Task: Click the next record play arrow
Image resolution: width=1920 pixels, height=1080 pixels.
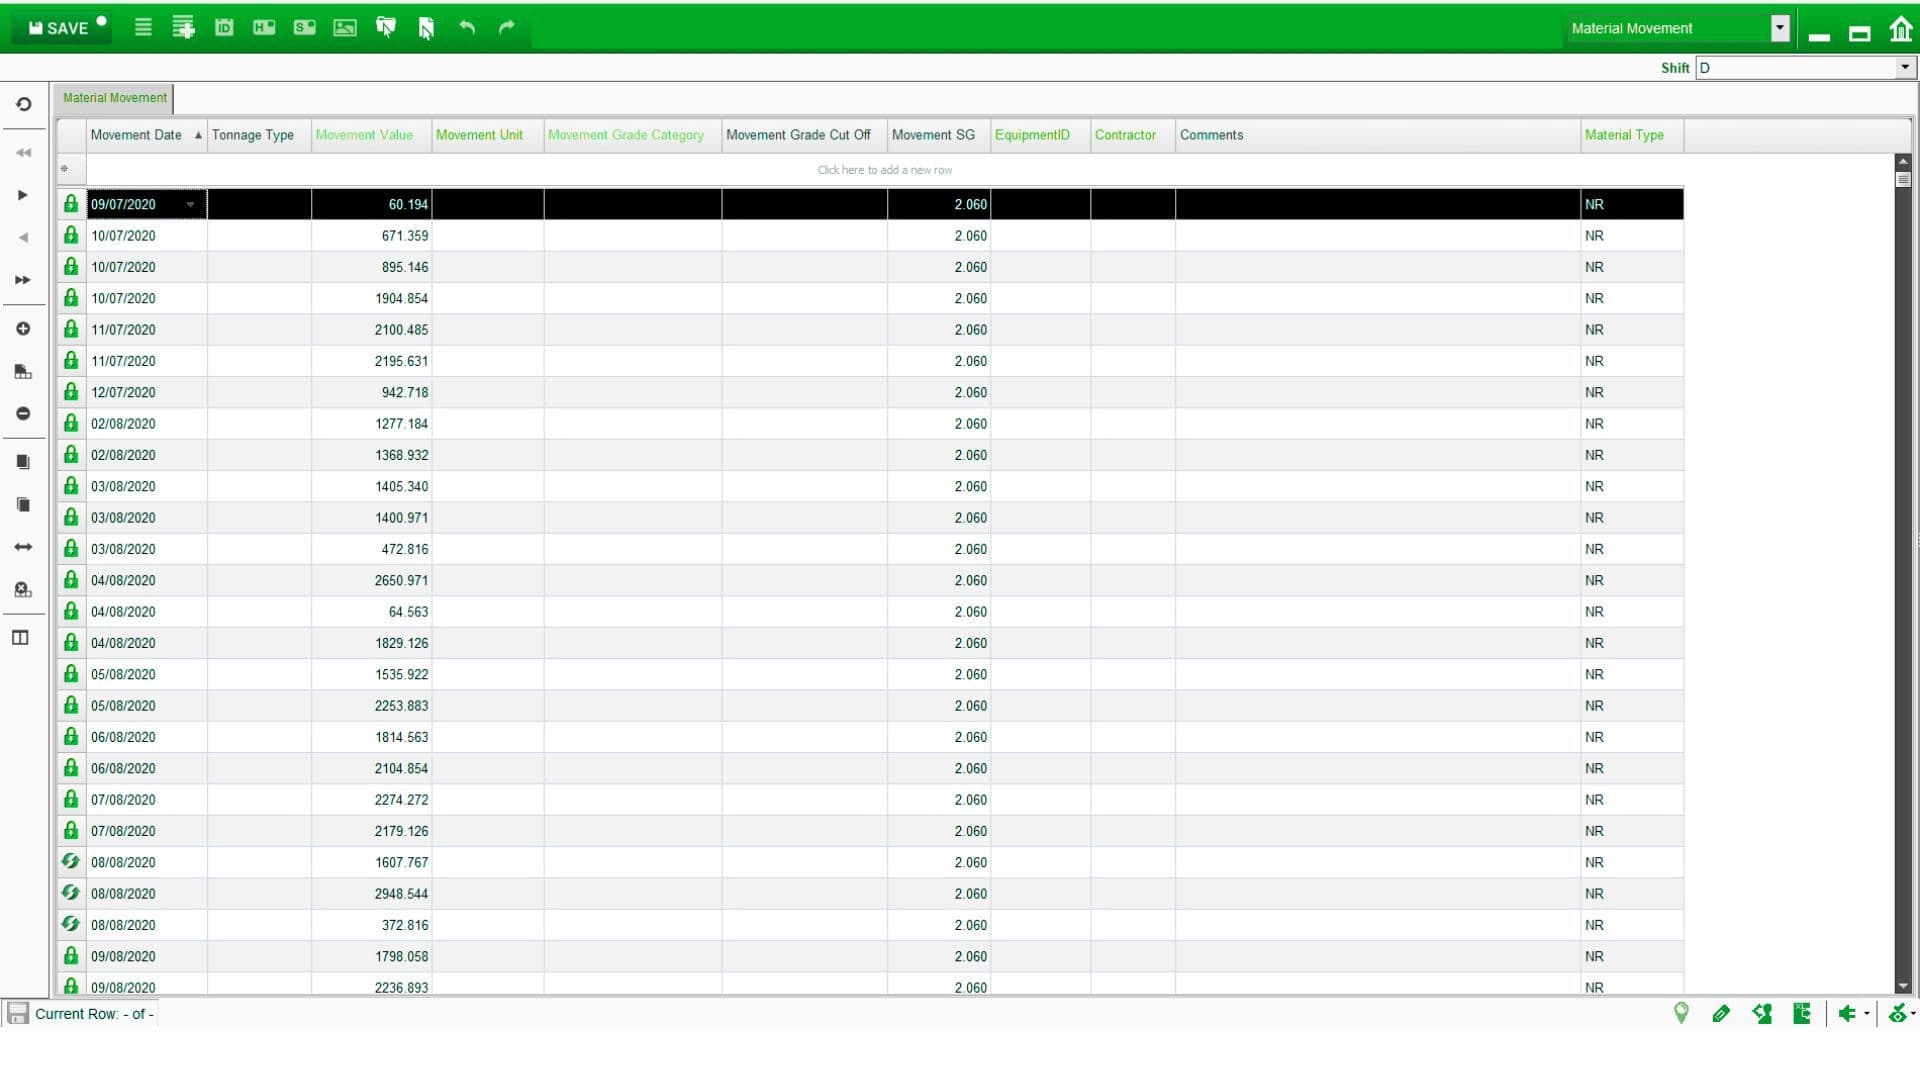Action: click(23, 195)
